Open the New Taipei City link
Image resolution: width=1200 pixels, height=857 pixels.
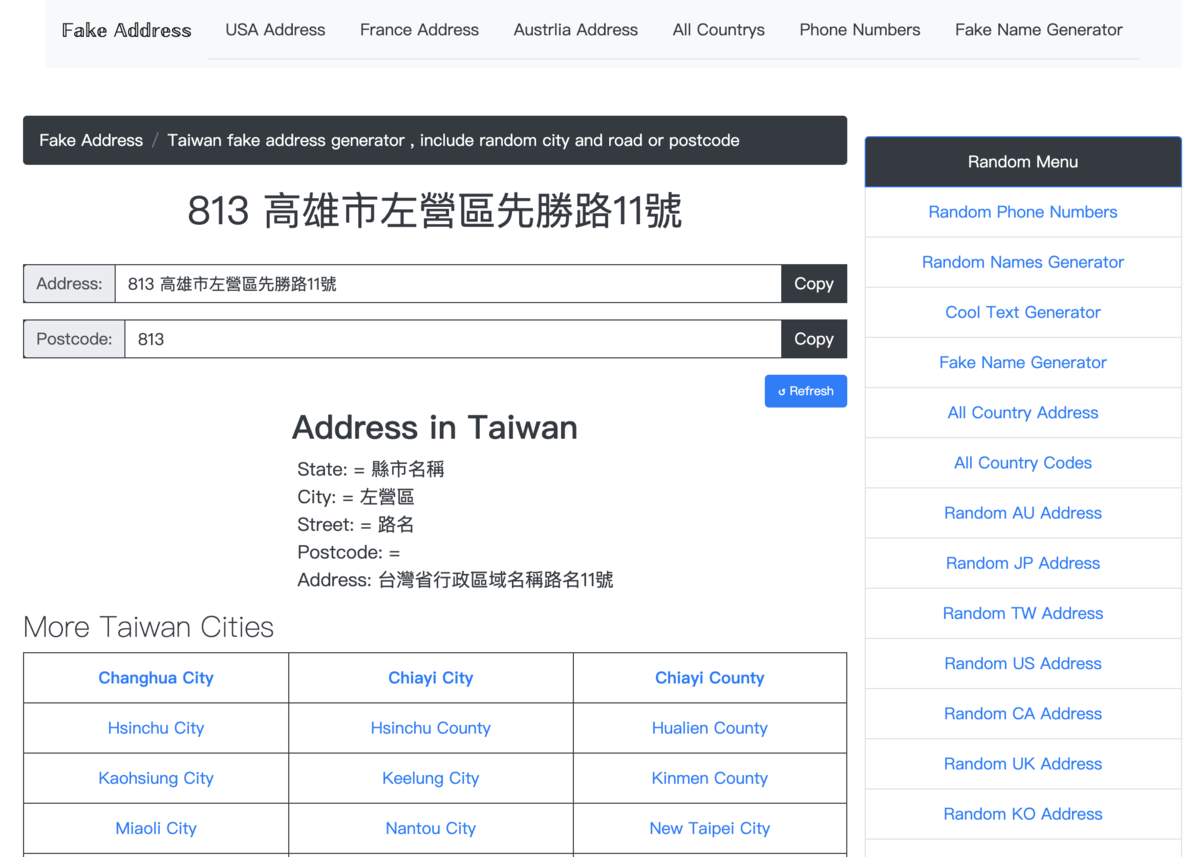click(710, 828)
